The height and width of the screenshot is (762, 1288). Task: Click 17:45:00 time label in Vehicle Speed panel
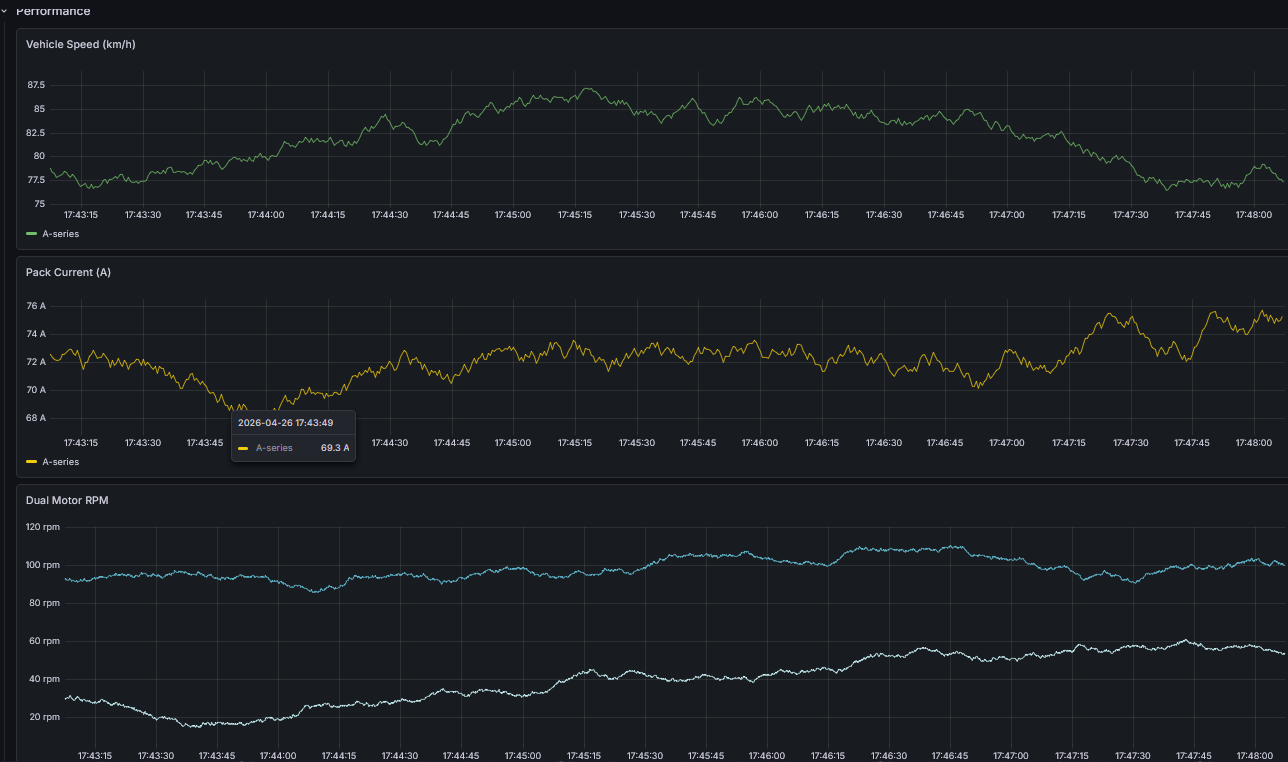click(513, 215)
